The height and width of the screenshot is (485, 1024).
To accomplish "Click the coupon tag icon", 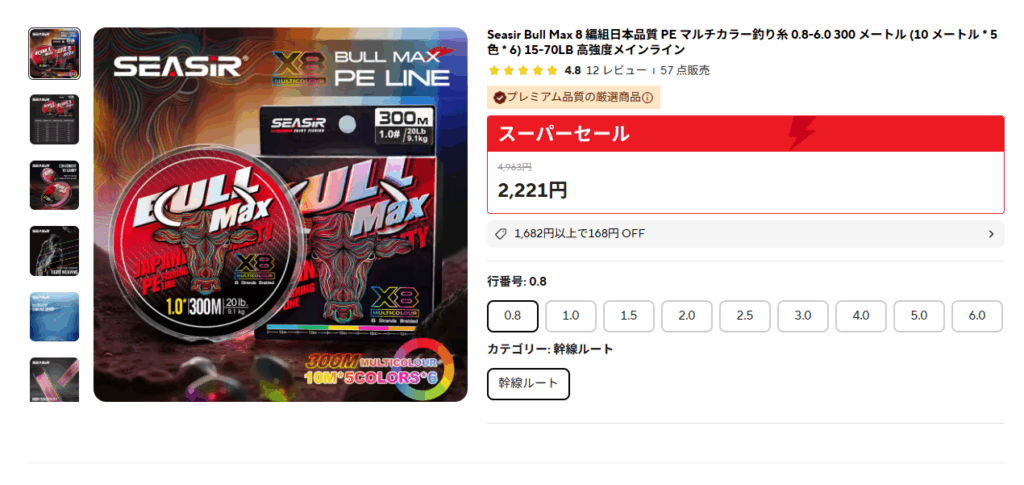I will pyautogui.click(x=501, y=234).
